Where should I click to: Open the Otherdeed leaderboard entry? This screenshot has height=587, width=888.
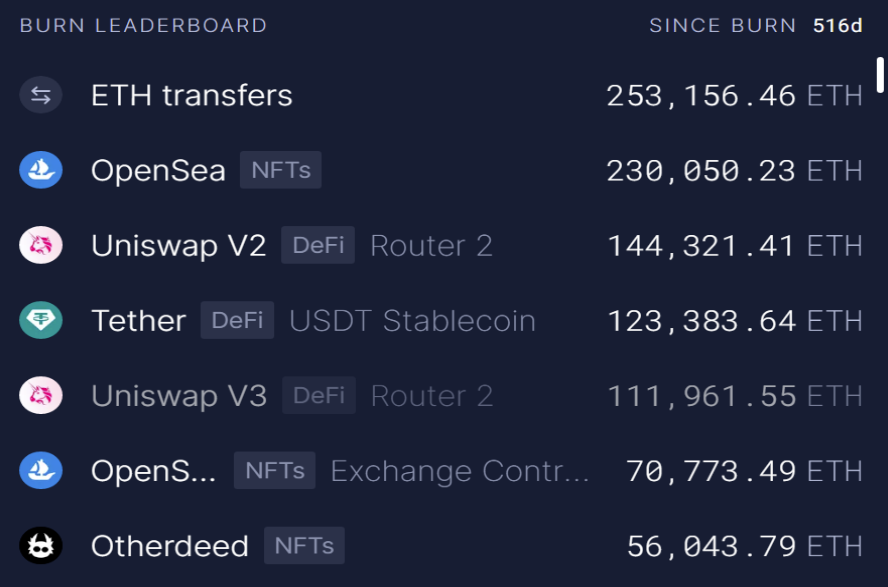click(441, 546)
